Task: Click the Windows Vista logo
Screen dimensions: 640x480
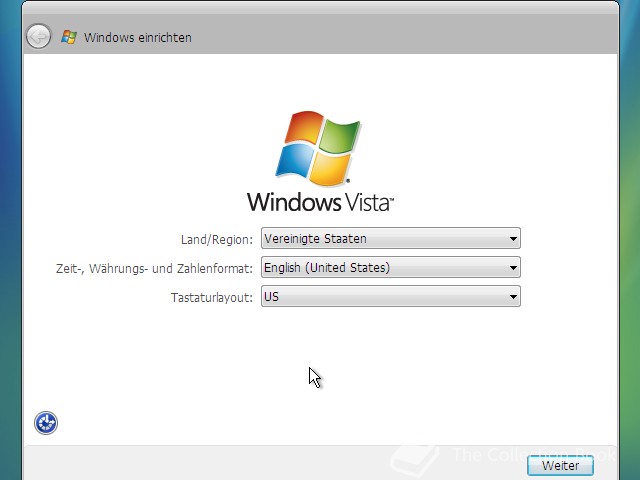Action: [320, 162]
